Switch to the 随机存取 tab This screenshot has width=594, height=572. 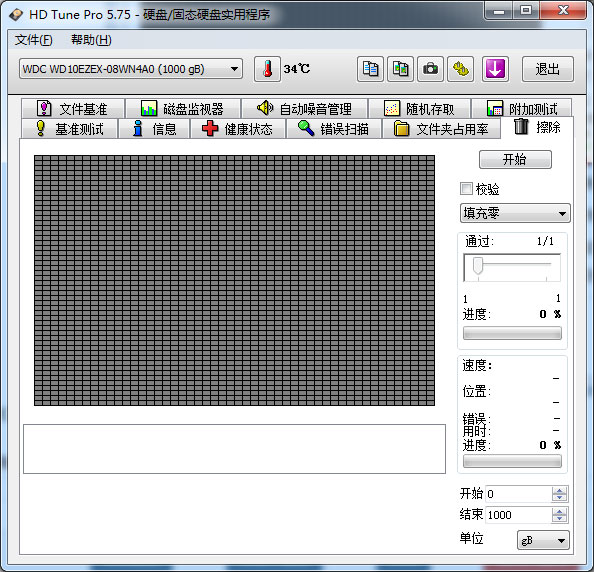point(419,108)
